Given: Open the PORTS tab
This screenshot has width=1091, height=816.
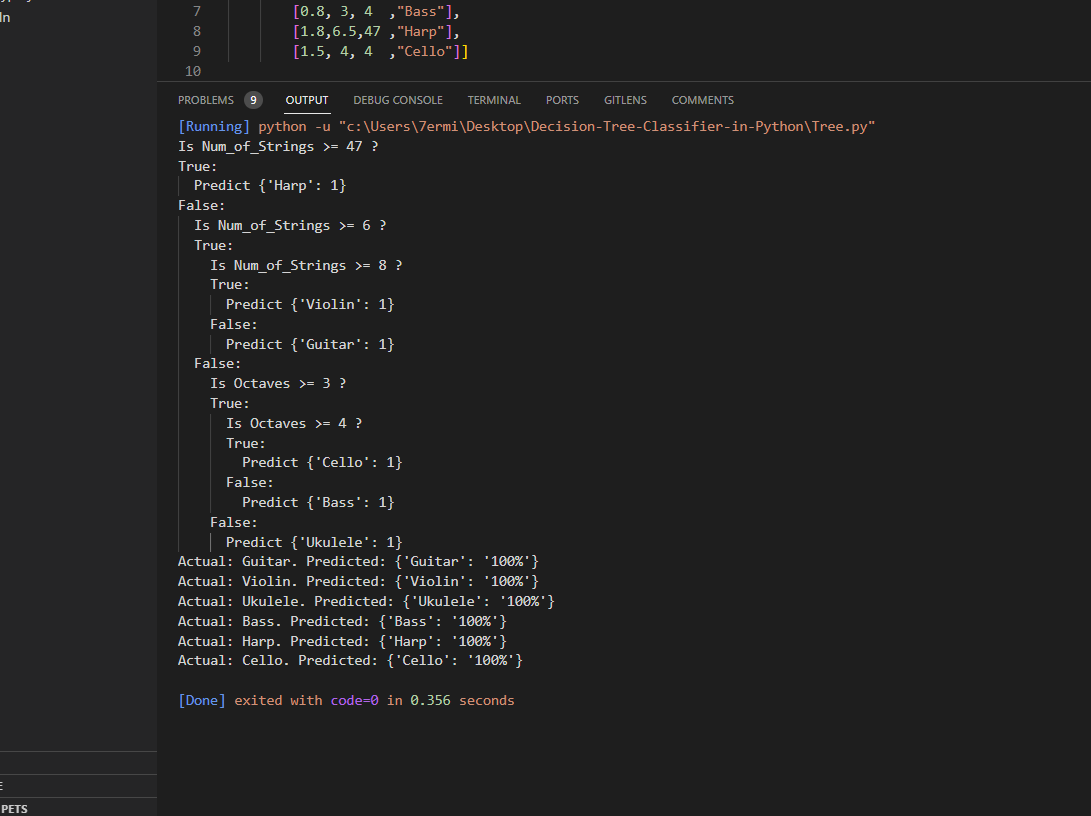Looking at the screenshot, I should point(562,99).
